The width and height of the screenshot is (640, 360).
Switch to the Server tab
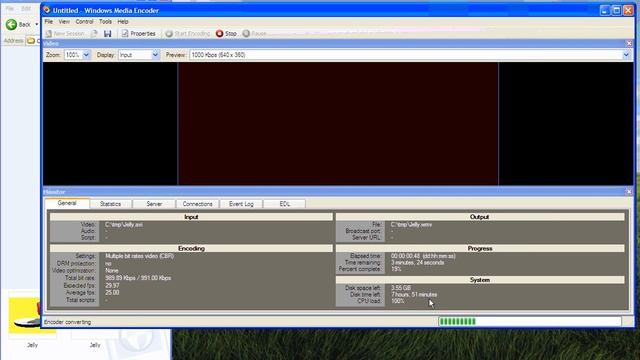click(x=154, y=204)
